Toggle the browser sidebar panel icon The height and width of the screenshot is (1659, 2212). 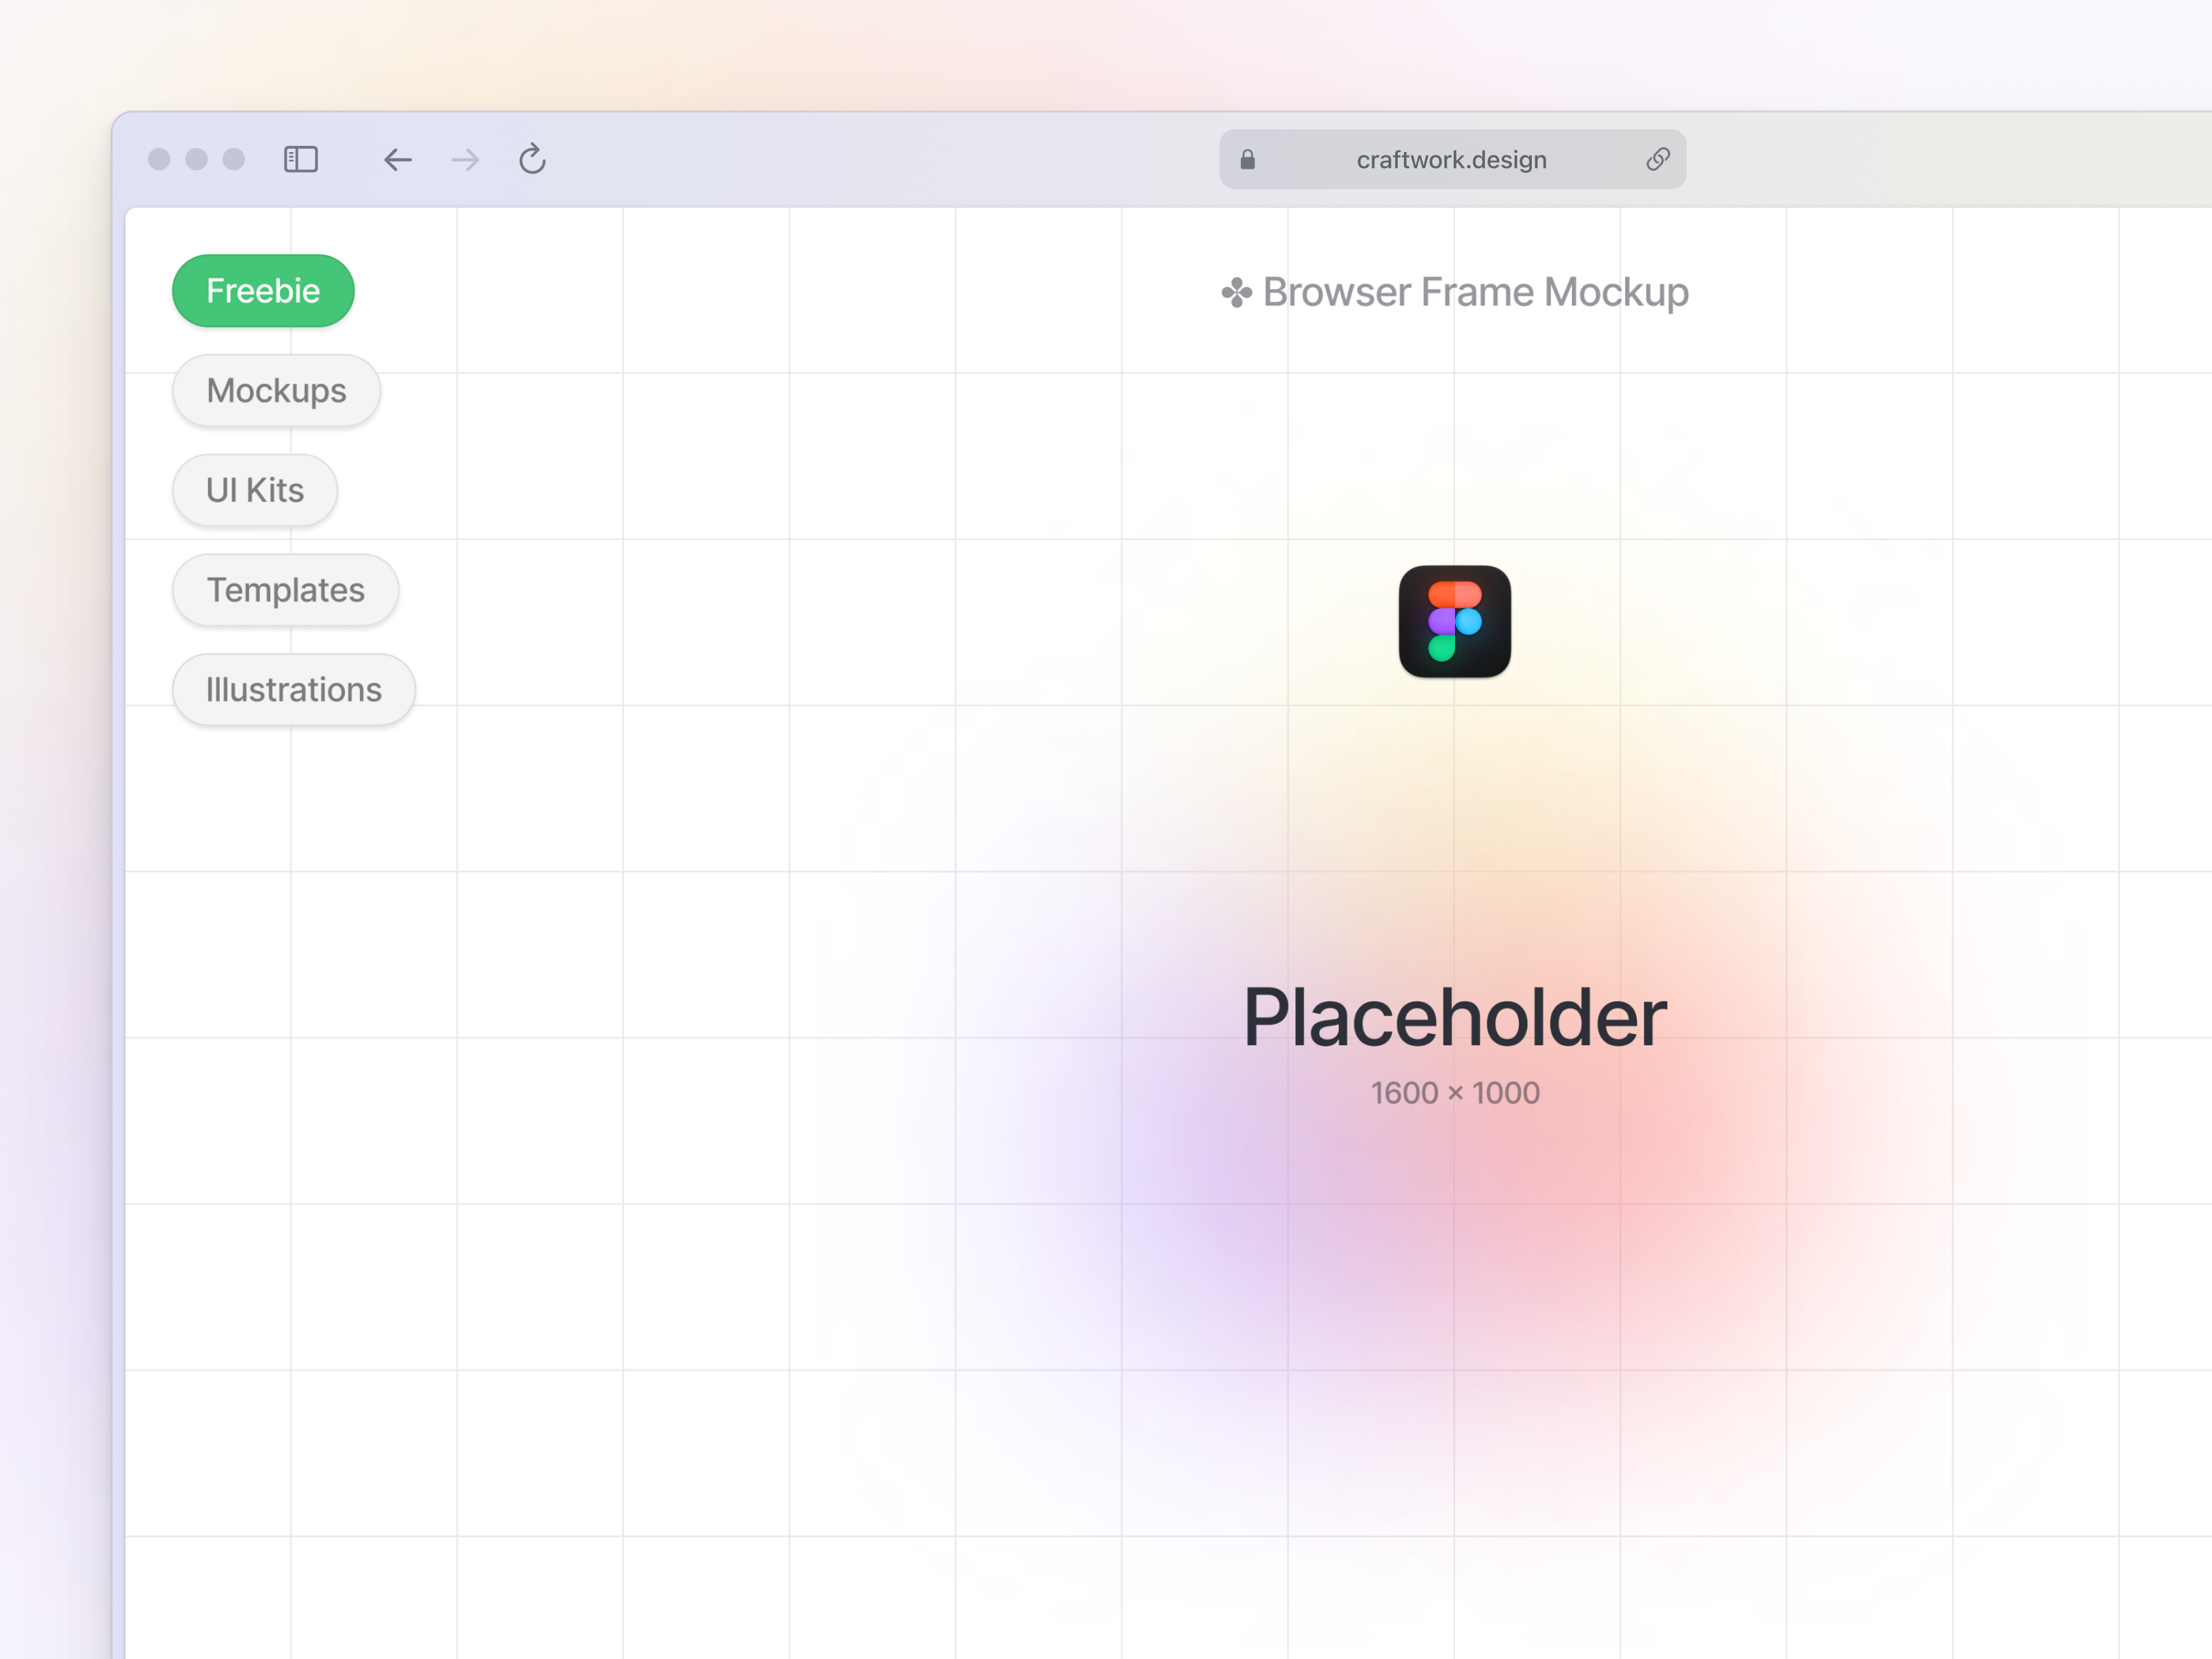pos(301,159)
